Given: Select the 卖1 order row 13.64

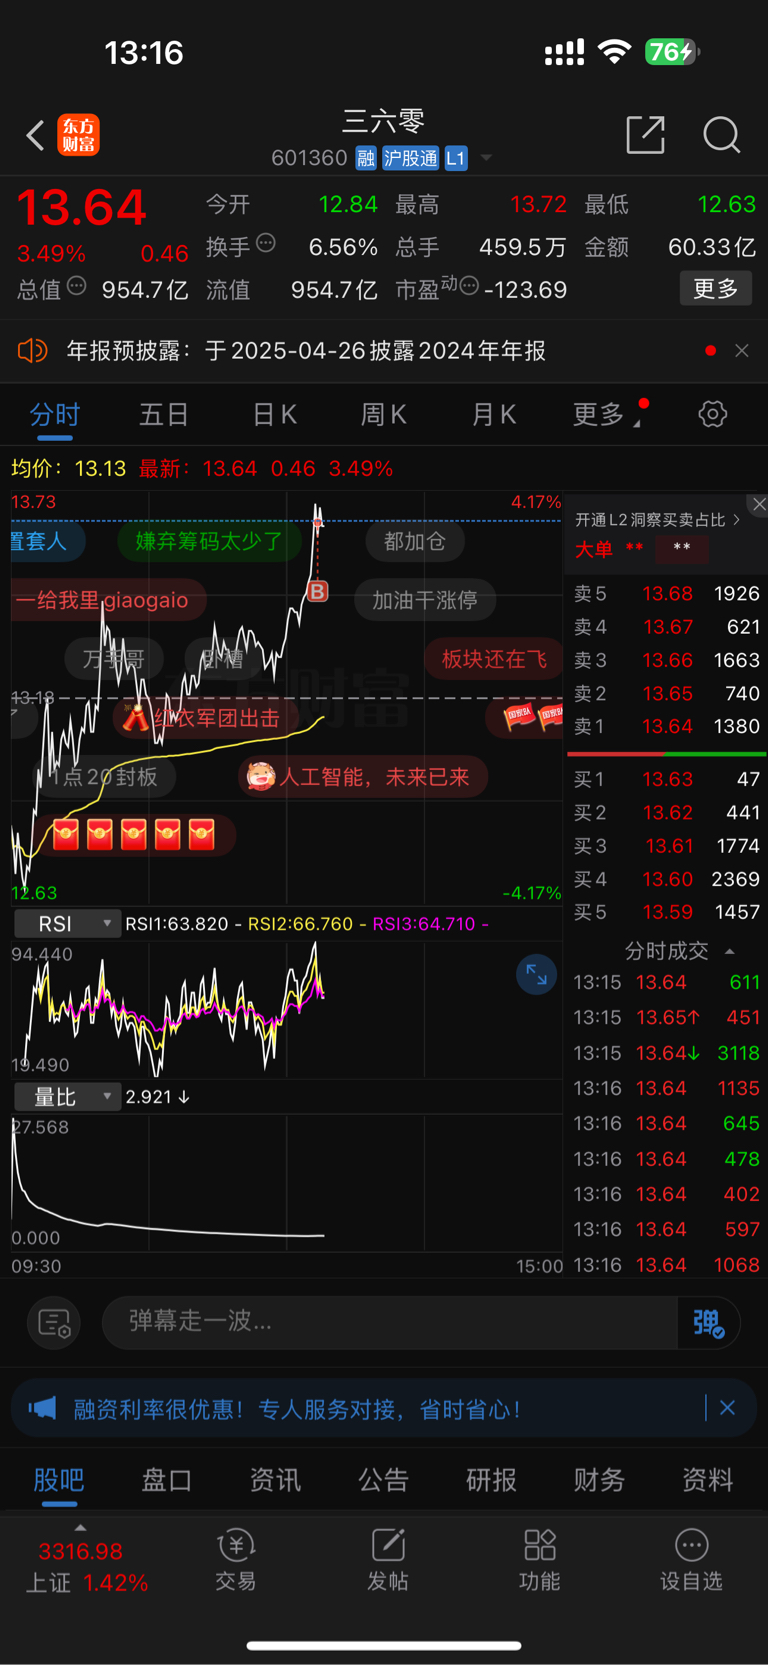Looking at the screenshot, I should [666, 727].
